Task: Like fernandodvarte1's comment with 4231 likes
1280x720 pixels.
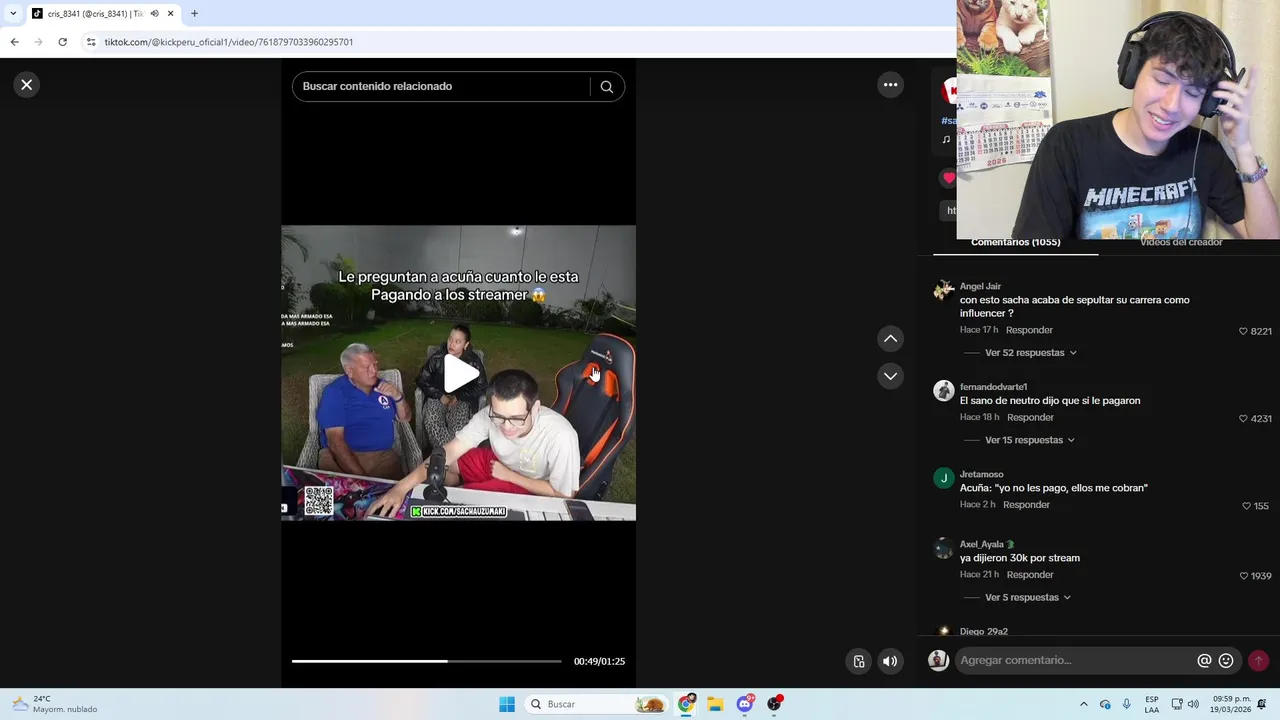Action: tap(1243, 419)
